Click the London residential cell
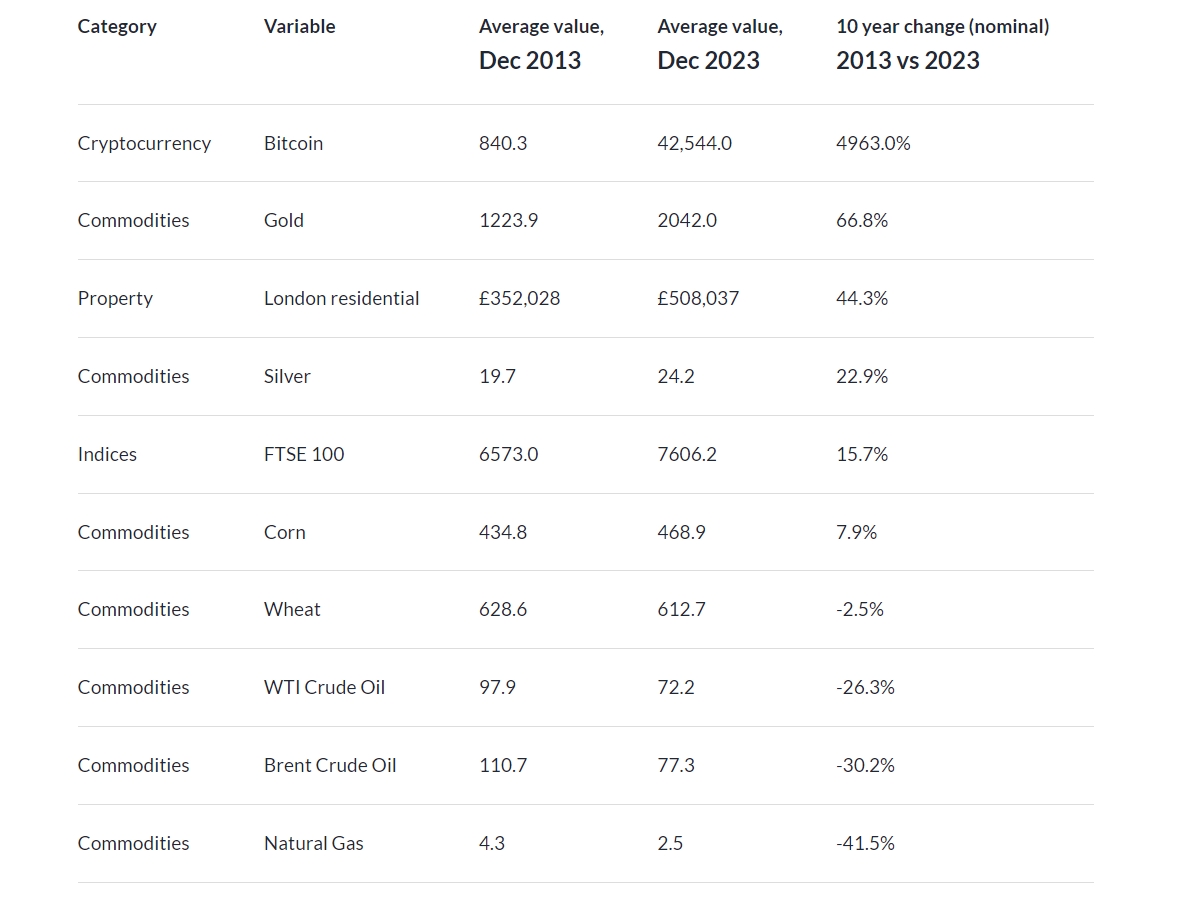The height and width of the screenshot is (903, 1186). pos(341,298)
